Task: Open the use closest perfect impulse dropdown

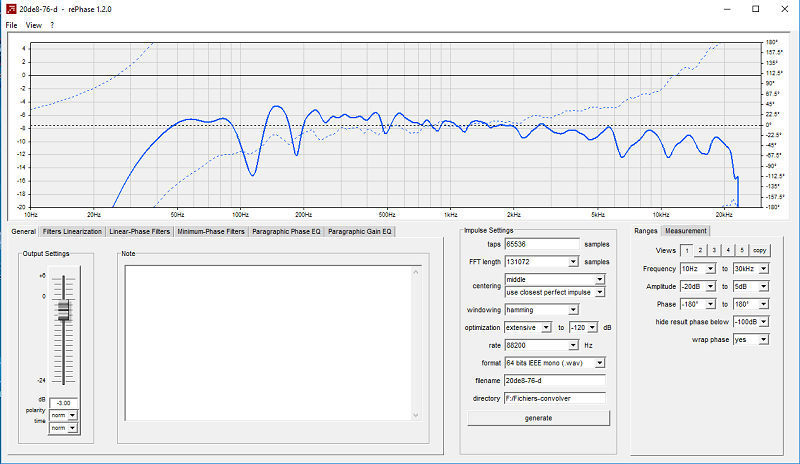Action: coord(555,292)
